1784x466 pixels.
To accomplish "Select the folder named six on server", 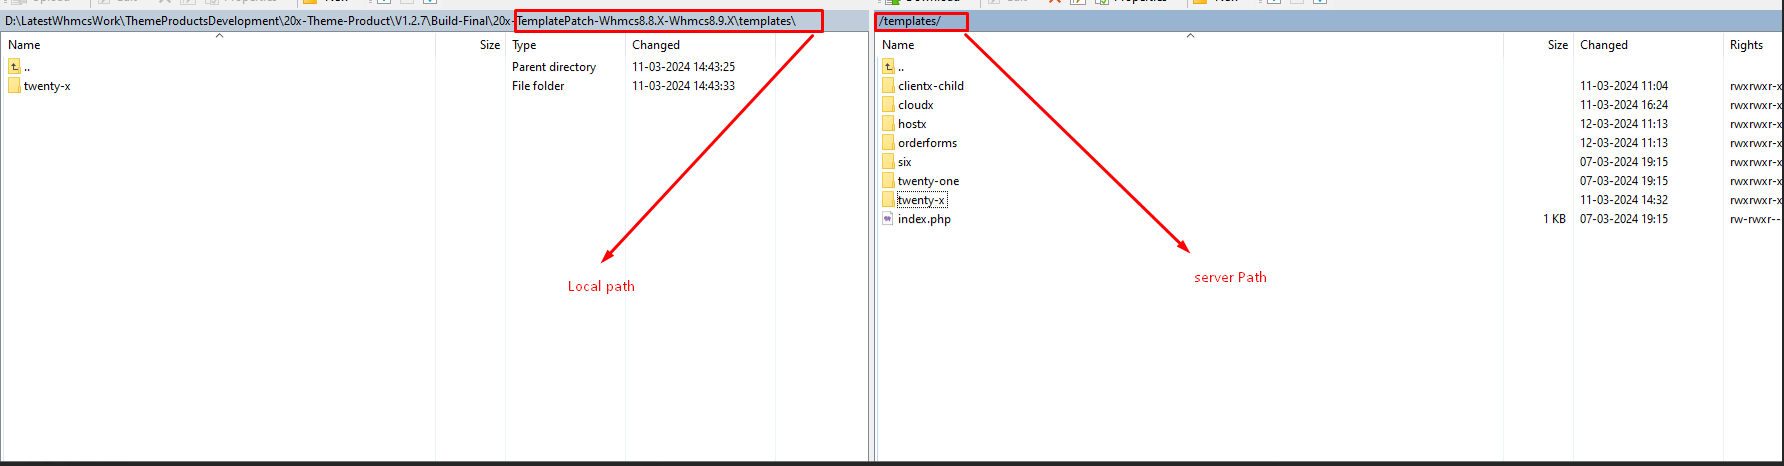I will click(904, 162).
